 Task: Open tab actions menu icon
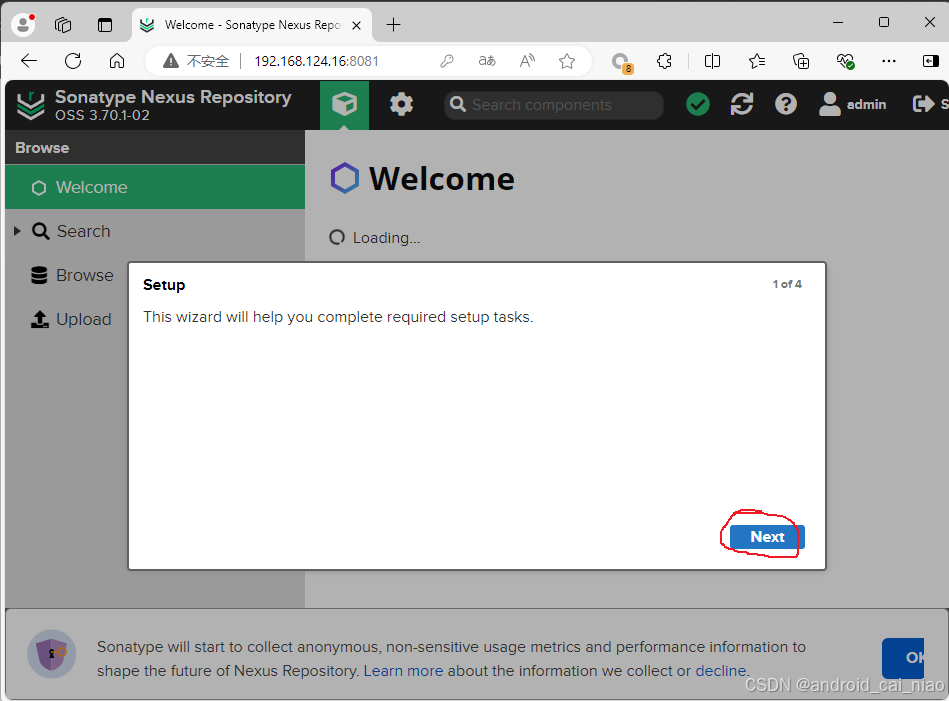tap(105, 24)
